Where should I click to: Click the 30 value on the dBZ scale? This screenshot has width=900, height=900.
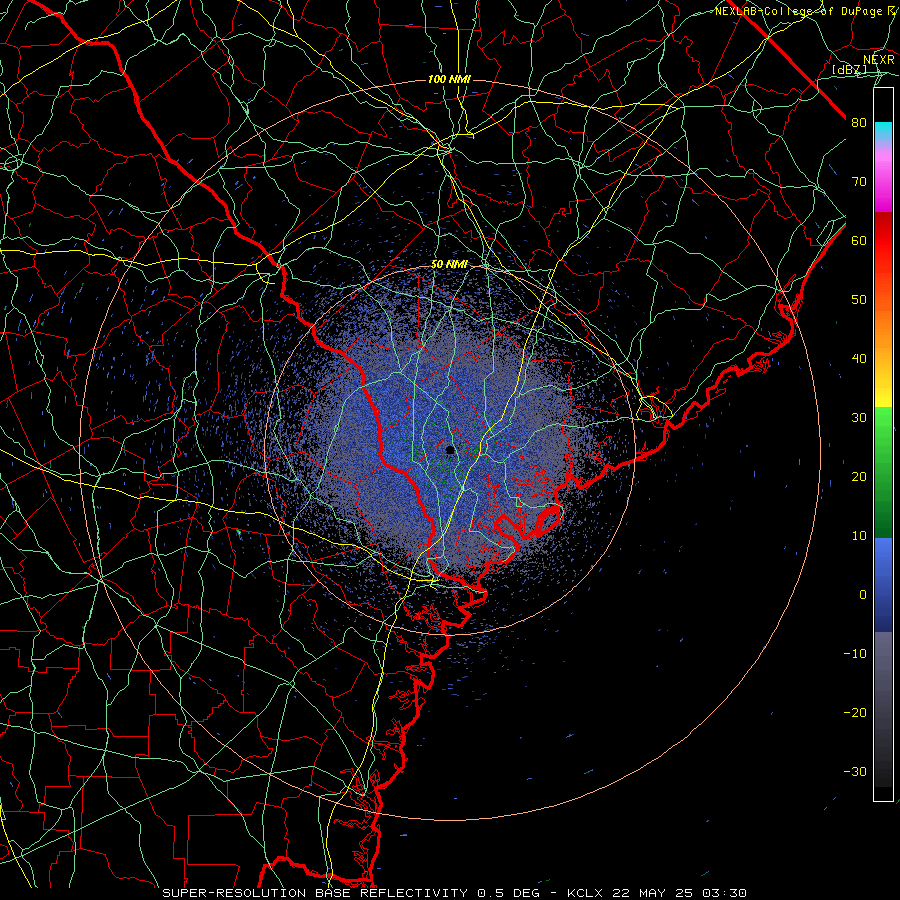(x=859, y=418)
